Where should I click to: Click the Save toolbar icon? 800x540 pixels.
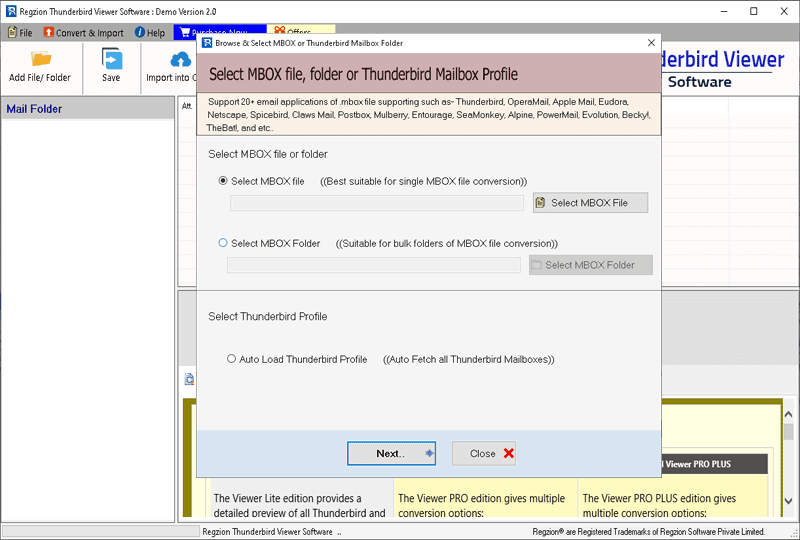point(111,60)
